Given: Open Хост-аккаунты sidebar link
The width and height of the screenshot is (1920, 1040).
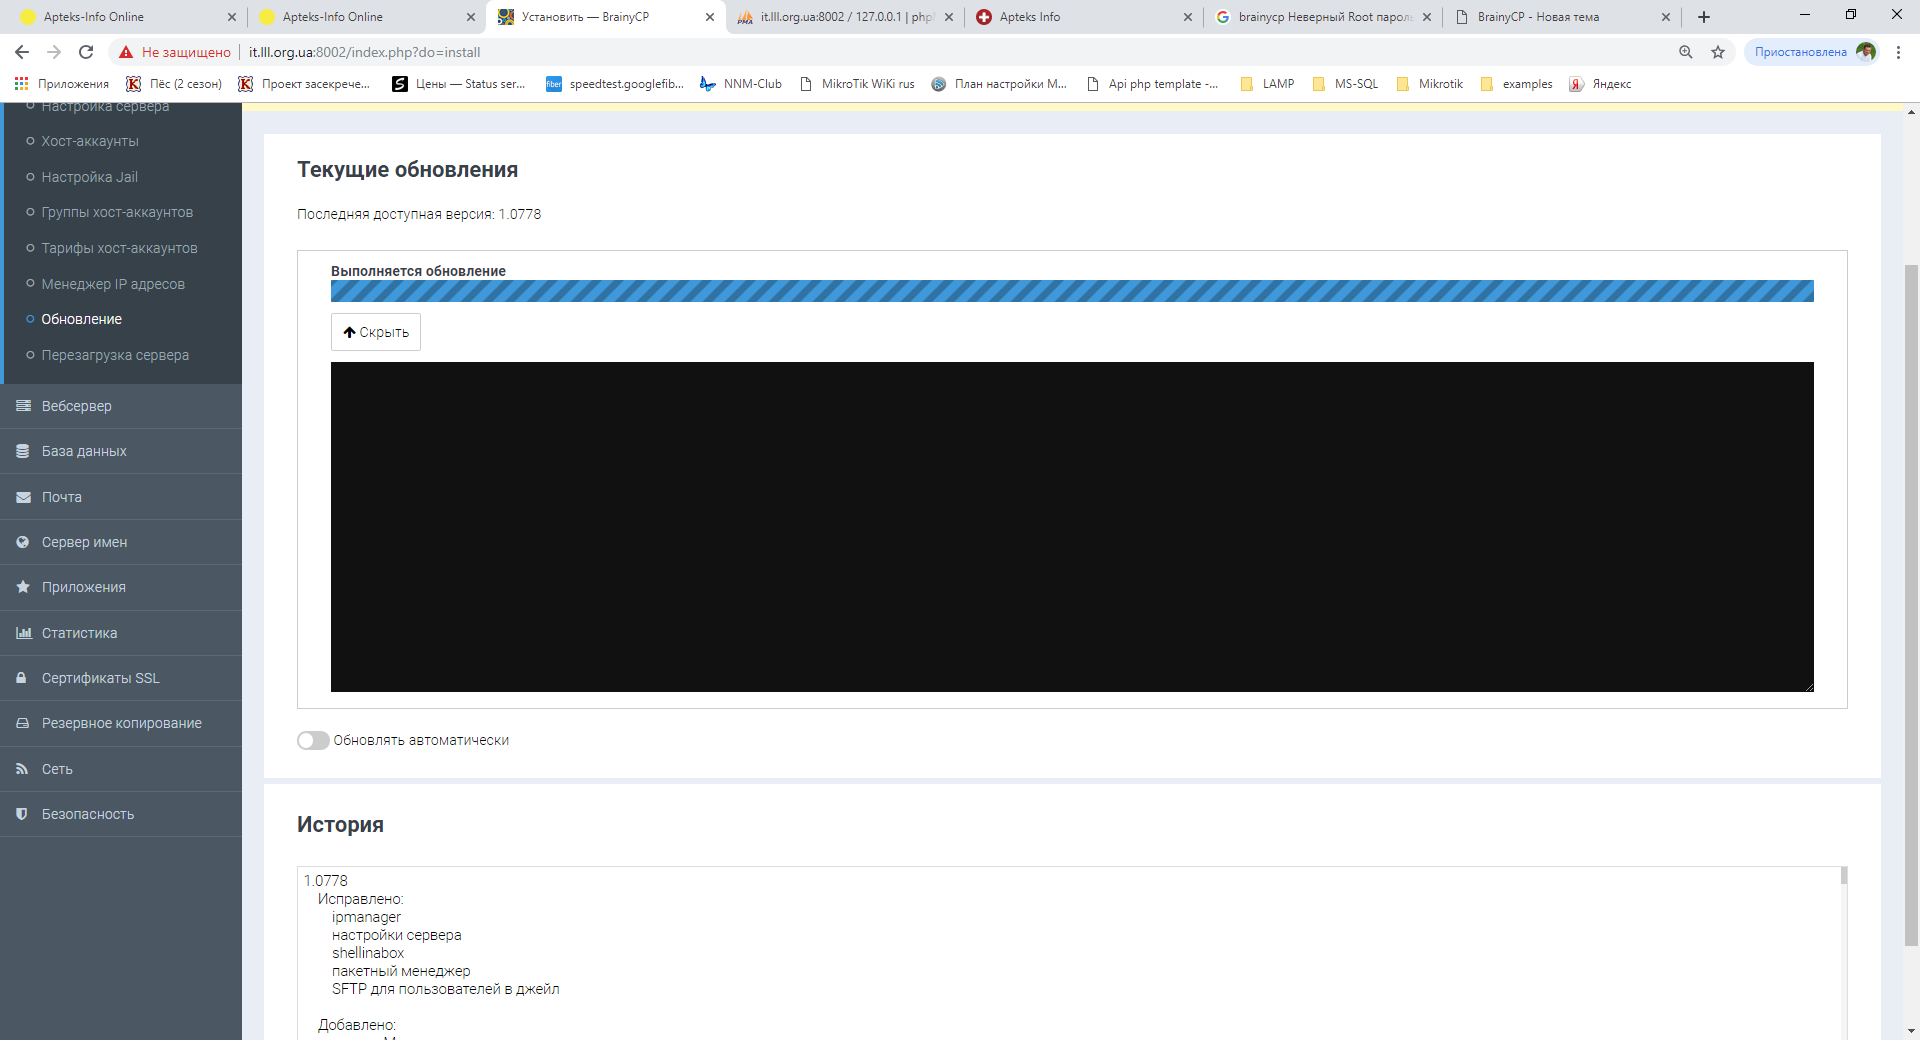Looking at the screenshot, I should tap(90, 141).
